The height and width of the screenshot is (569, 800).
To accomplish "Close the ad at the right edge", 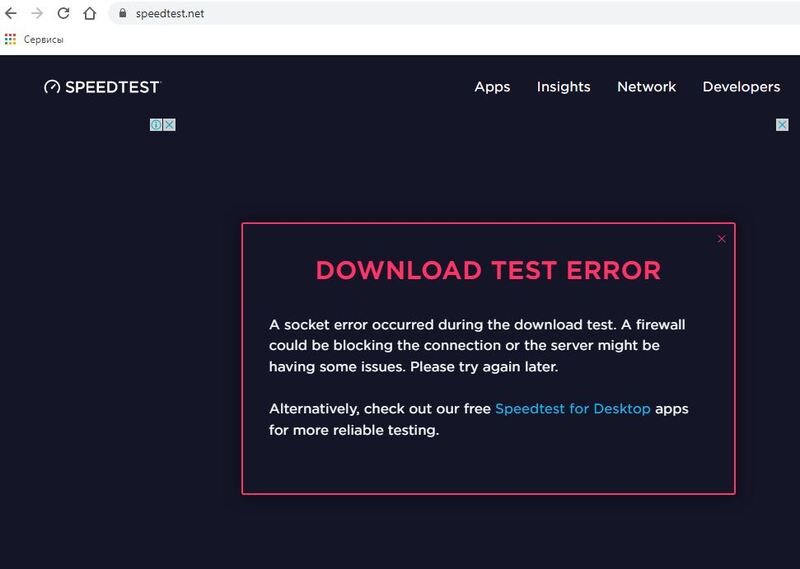I will (782, 125).
